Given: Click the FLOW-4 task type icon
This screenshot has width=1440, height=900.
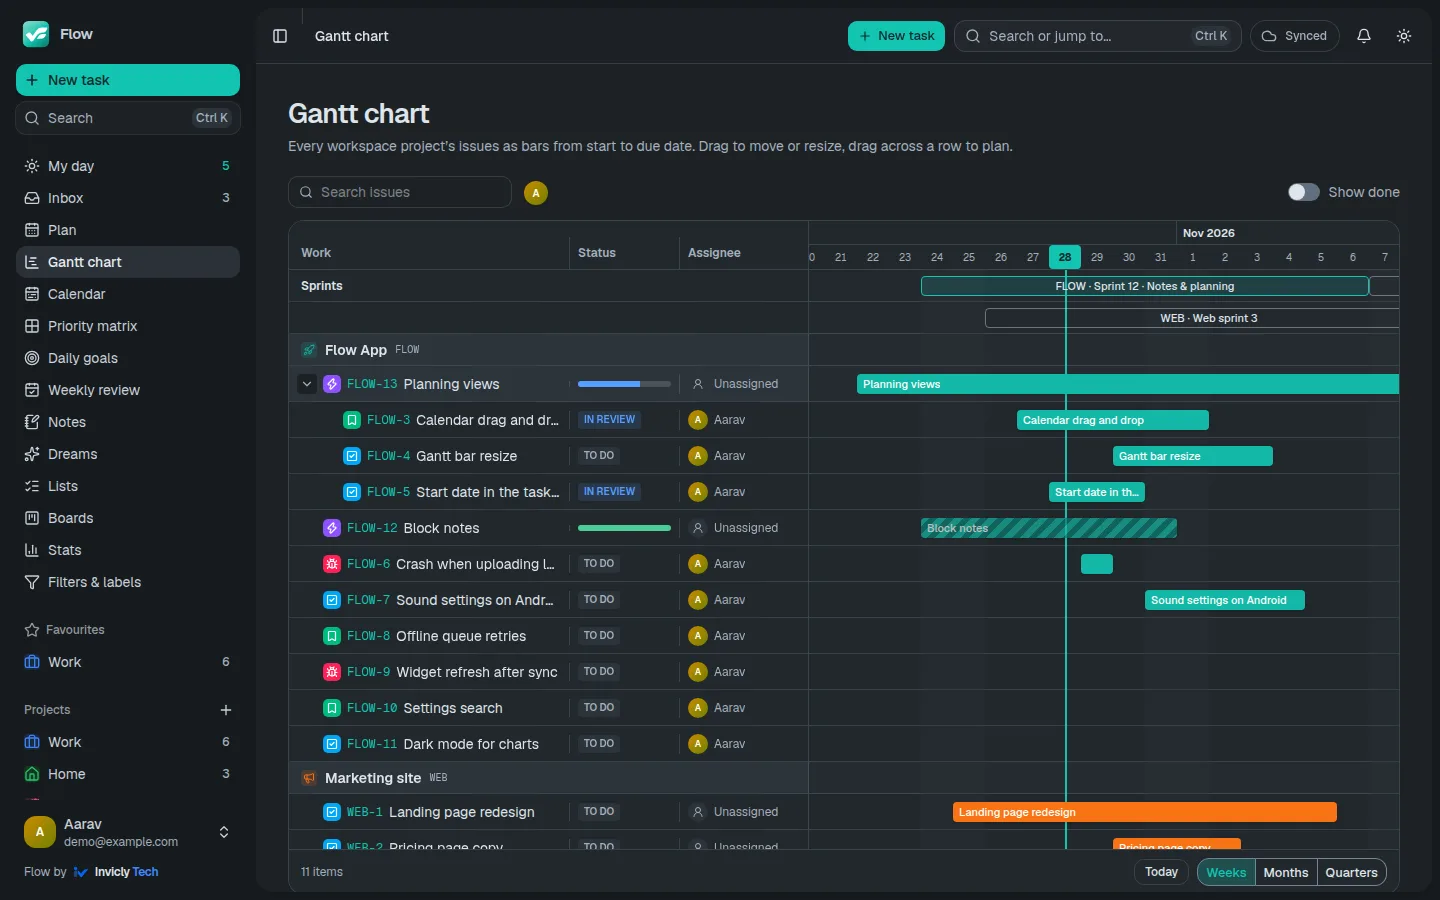Looking at the screenshot, I should (352, 456).
